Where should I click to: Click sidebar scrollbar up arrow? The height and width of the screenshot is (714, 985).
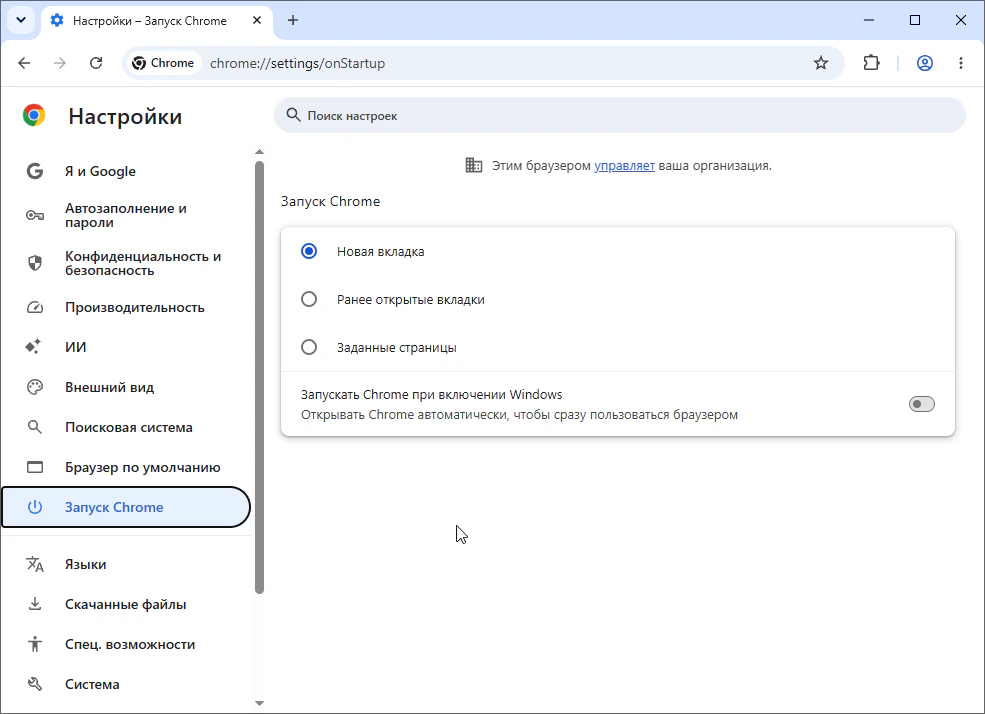tap(259, 152)
